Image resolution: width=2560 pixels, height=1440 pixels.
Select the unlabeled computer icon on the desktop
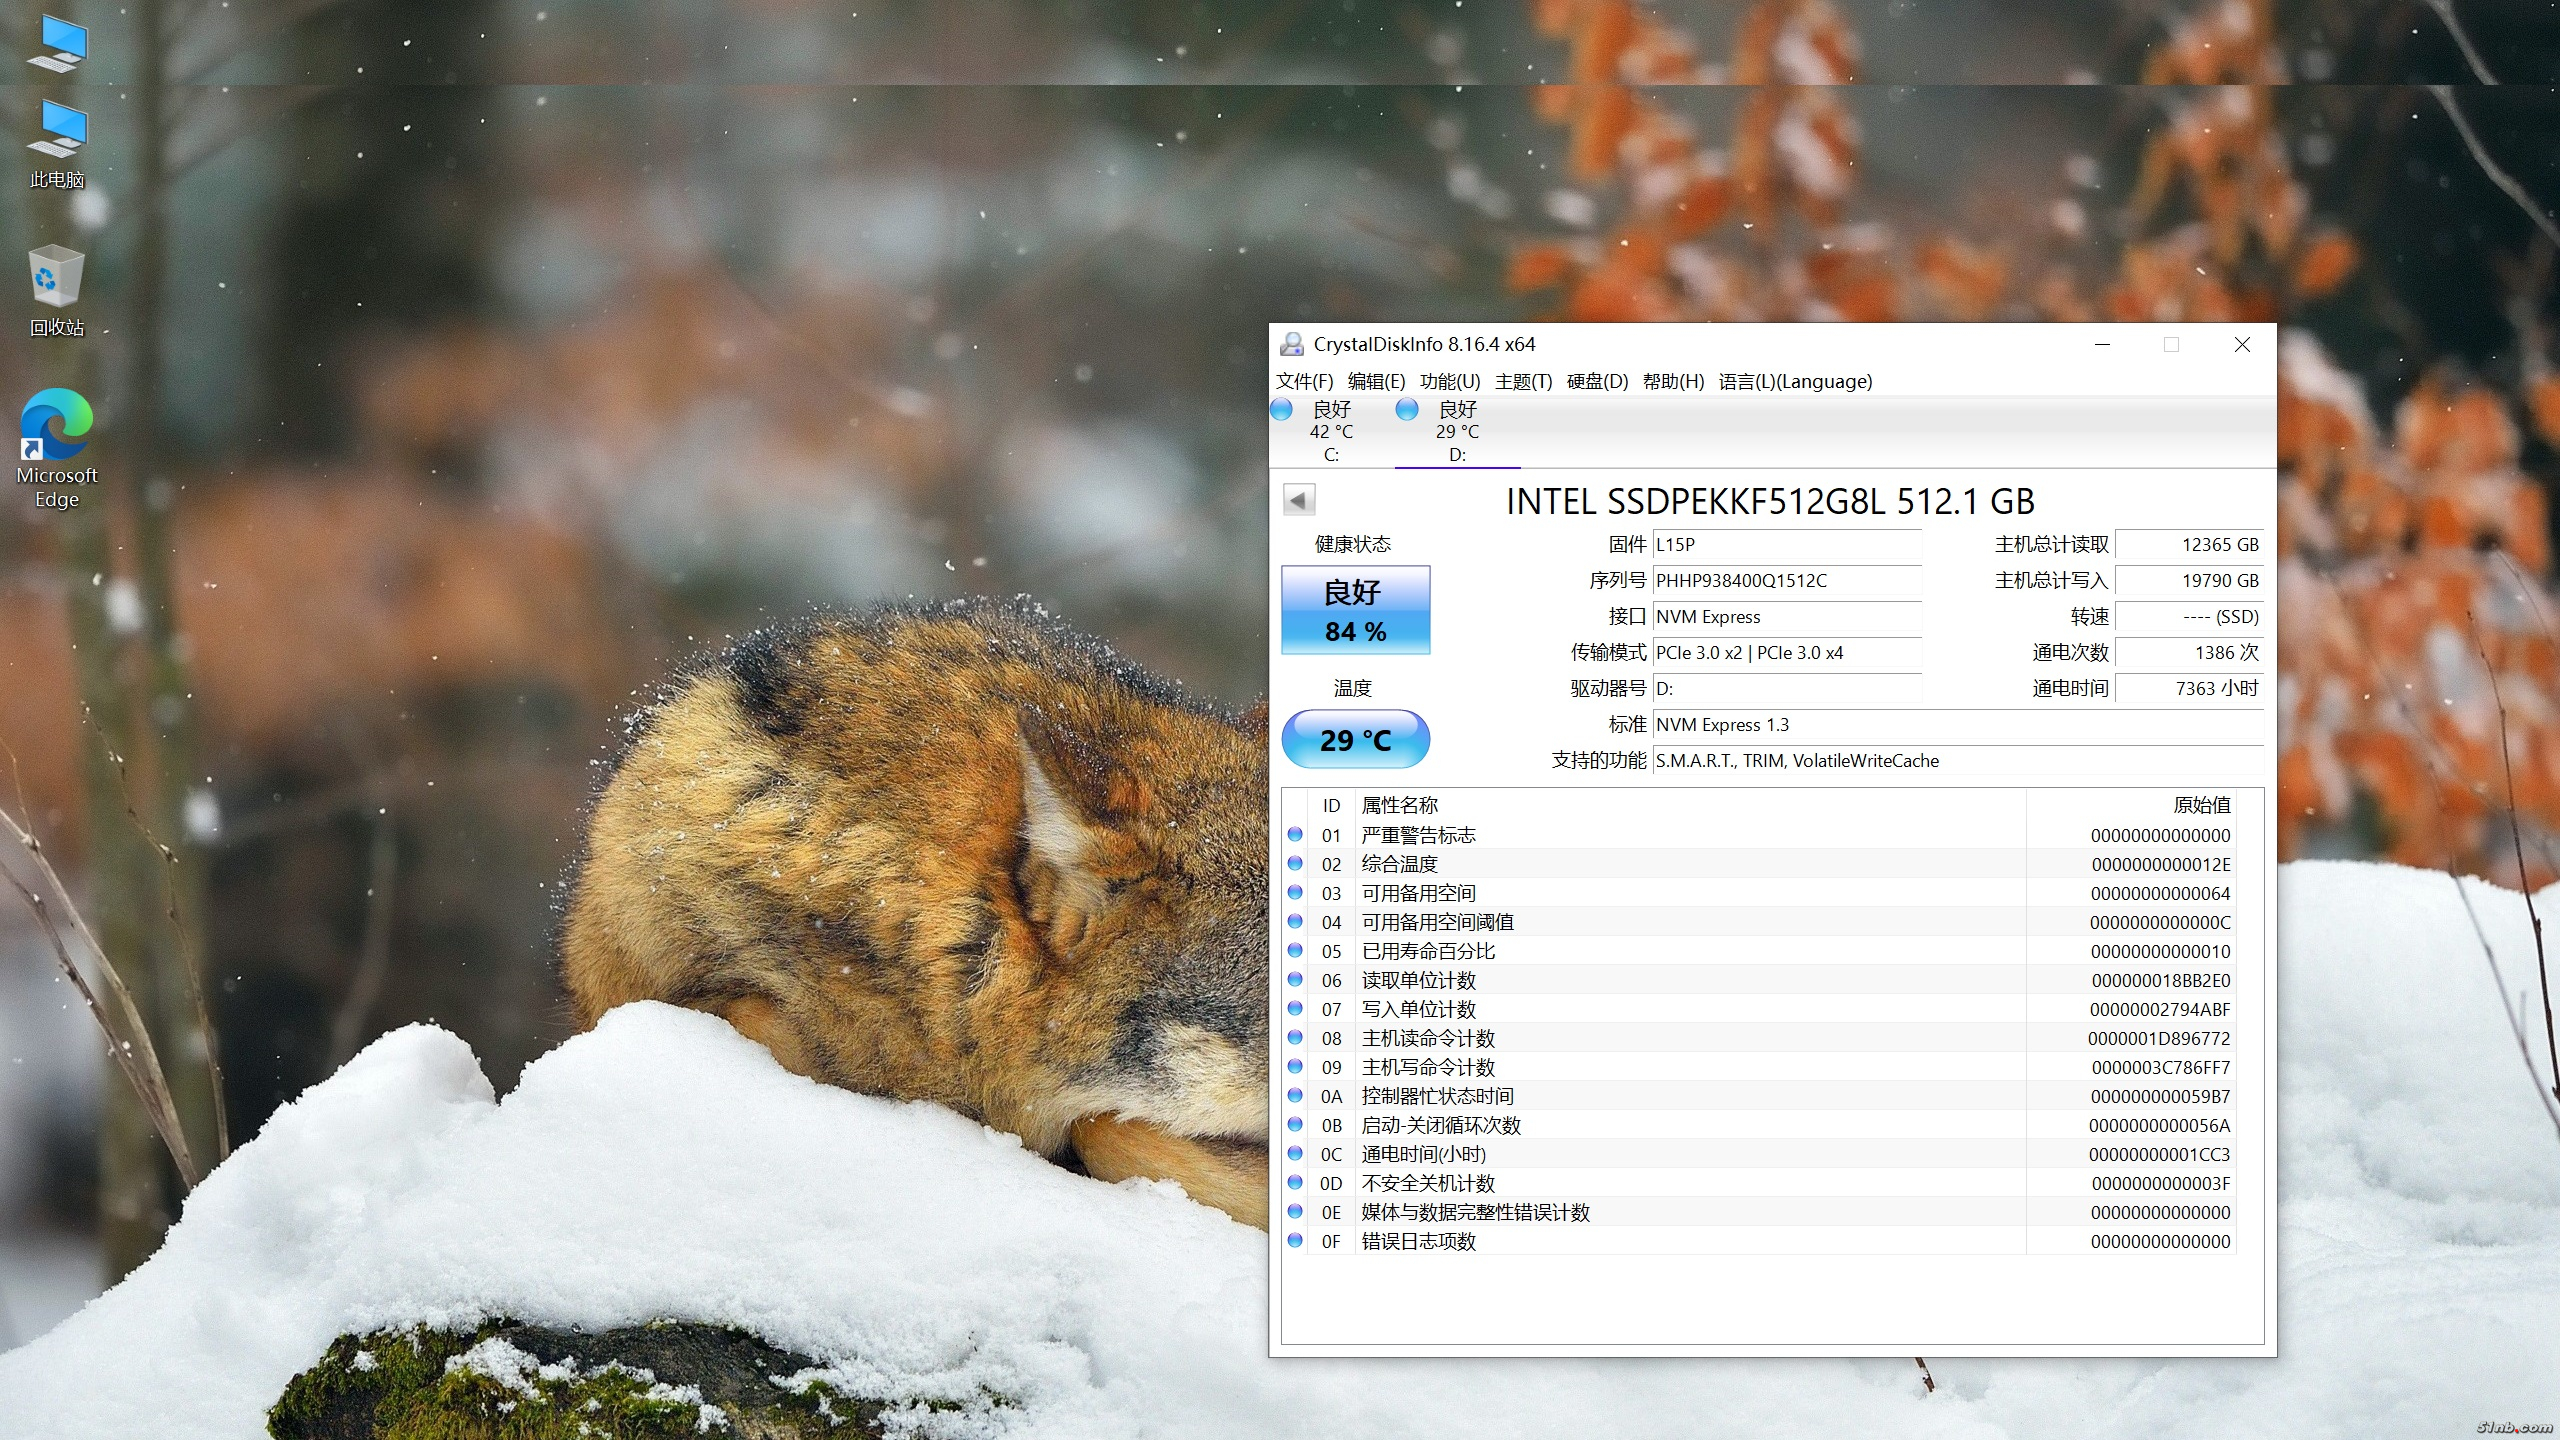[x=57, y=45]
